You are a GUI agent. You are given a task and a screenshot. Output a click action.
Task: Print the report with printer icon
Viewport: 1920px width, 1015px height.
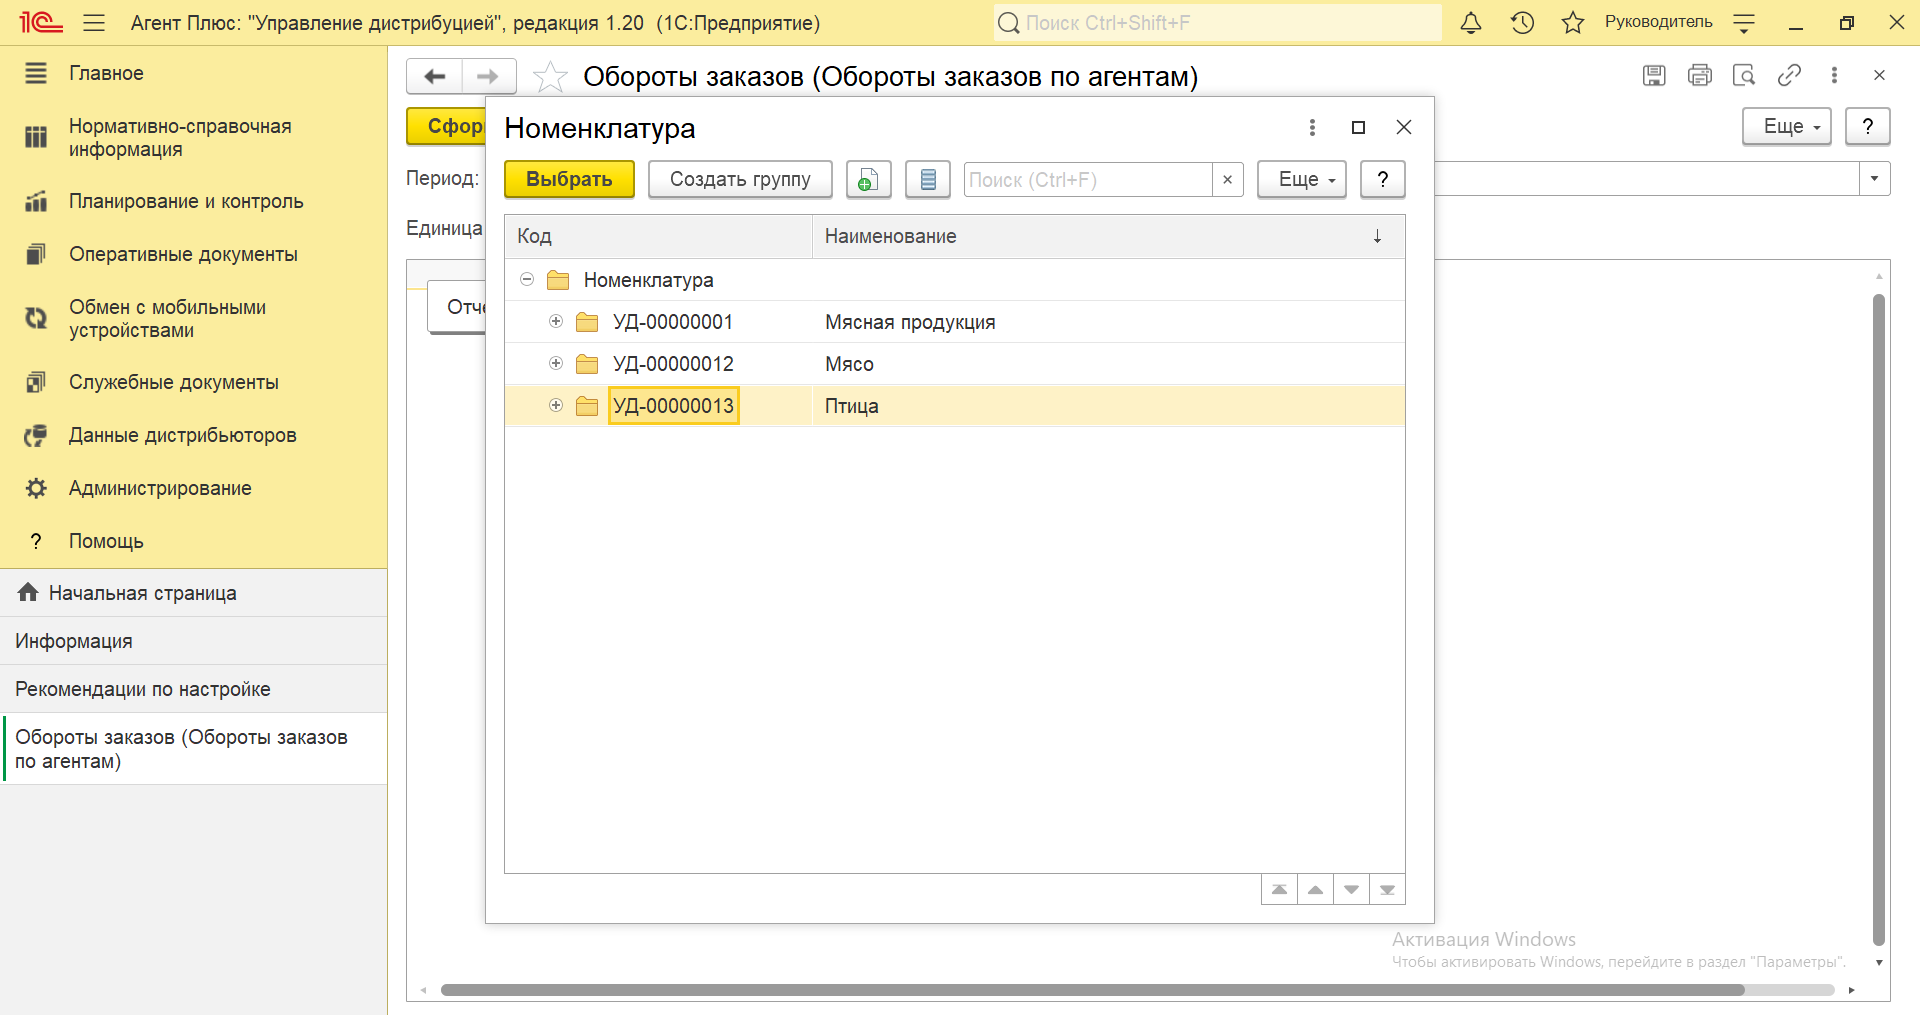pyautogui.click(x=1699, y=75)
